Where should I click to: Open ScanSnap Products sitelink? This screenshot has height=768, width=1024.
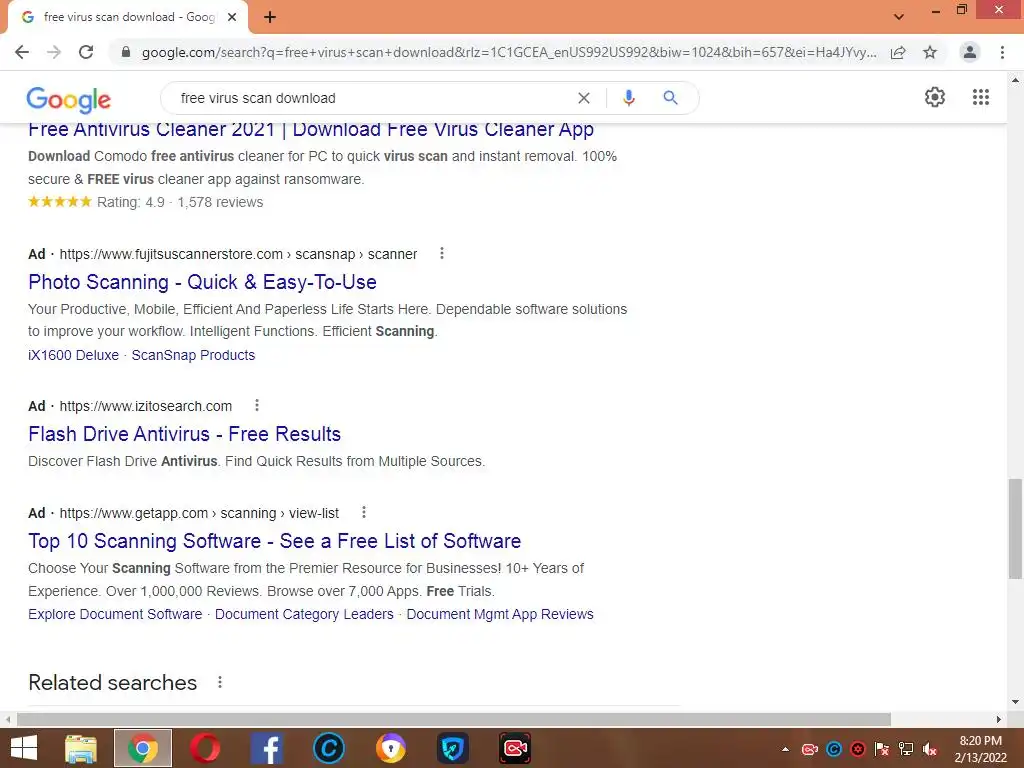pos(193,355)
